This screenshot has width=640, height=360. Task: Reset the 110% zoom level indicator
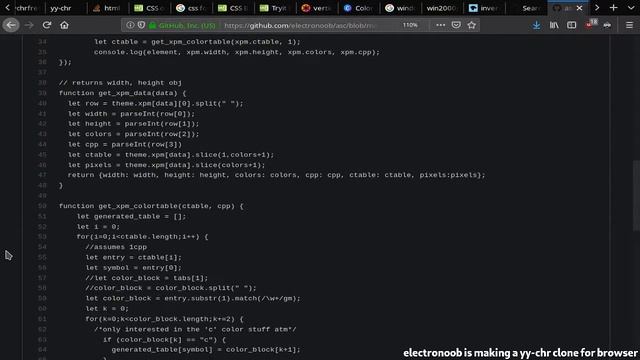coord(410,25)
